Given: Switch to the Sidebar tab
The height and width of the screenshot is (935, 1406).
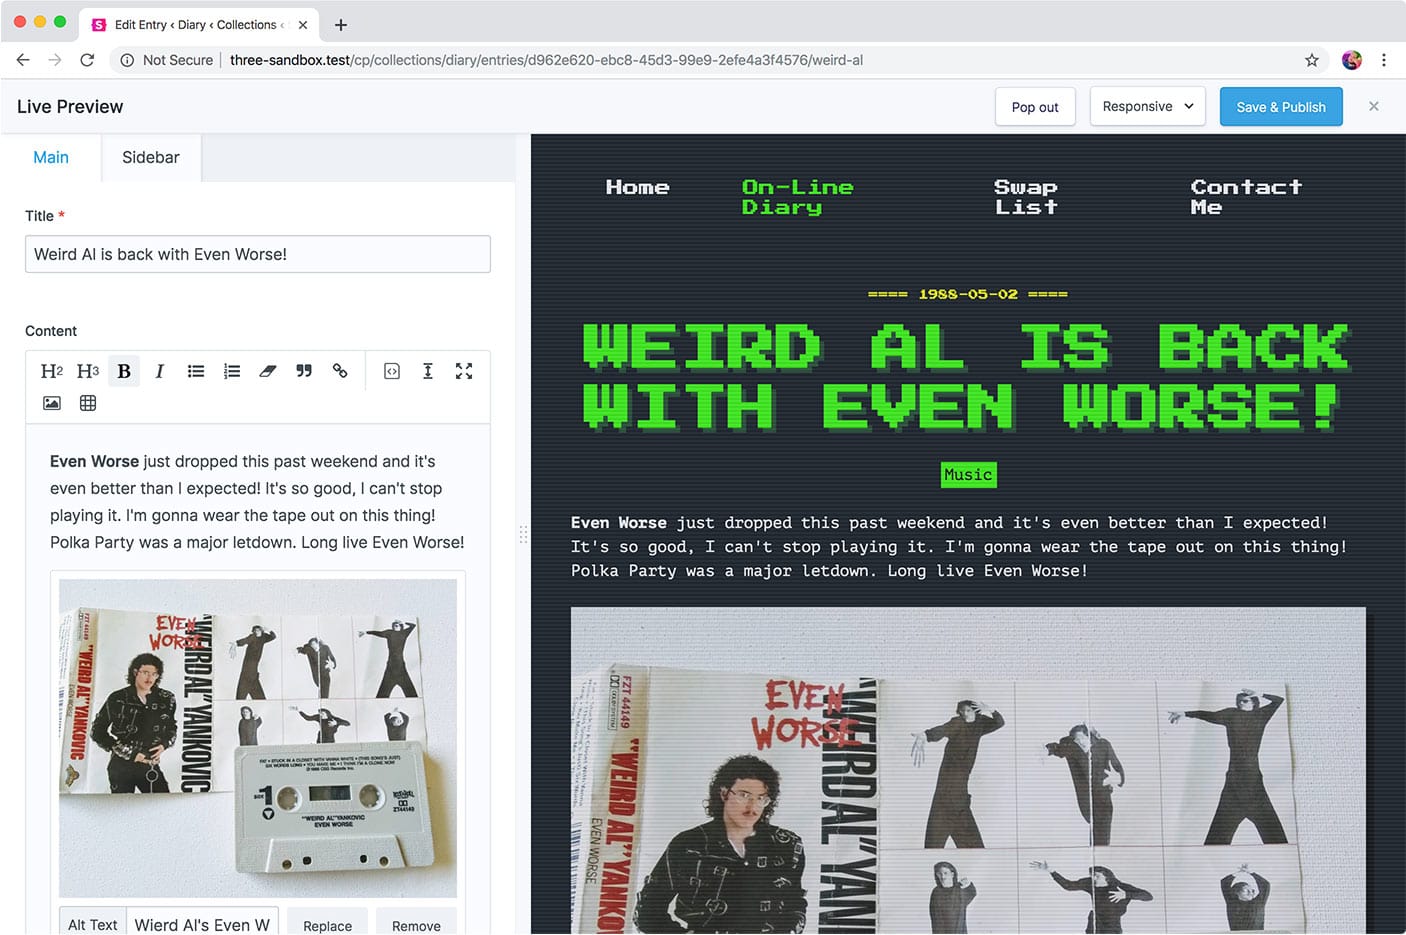Looking at the screenshot, I should (x=151, y=158).
